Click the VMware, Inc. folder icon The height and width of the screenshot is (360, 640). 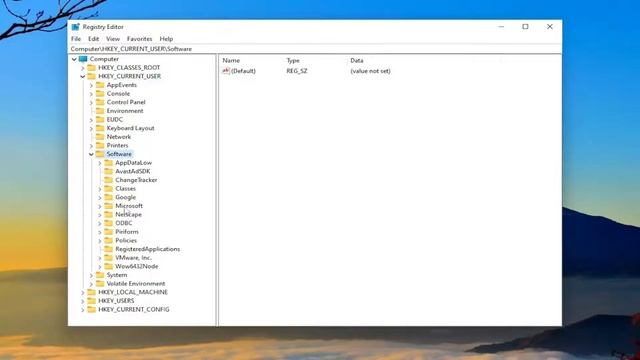109,258
